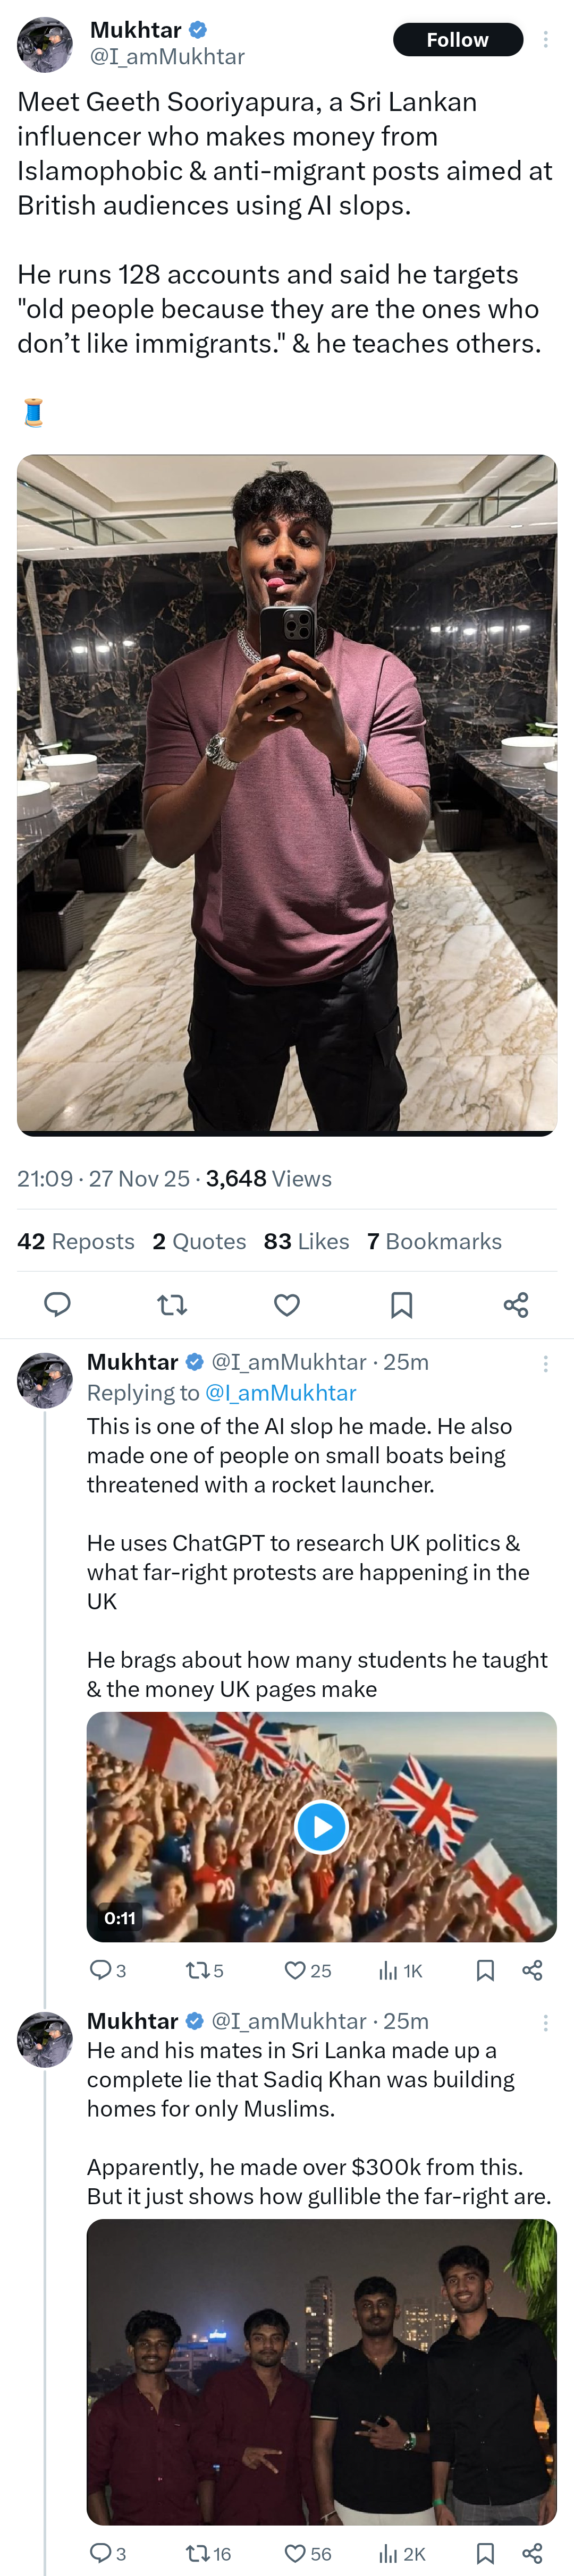
Task: Open the group photo of four men
Action: click(x=321, y=2371)
